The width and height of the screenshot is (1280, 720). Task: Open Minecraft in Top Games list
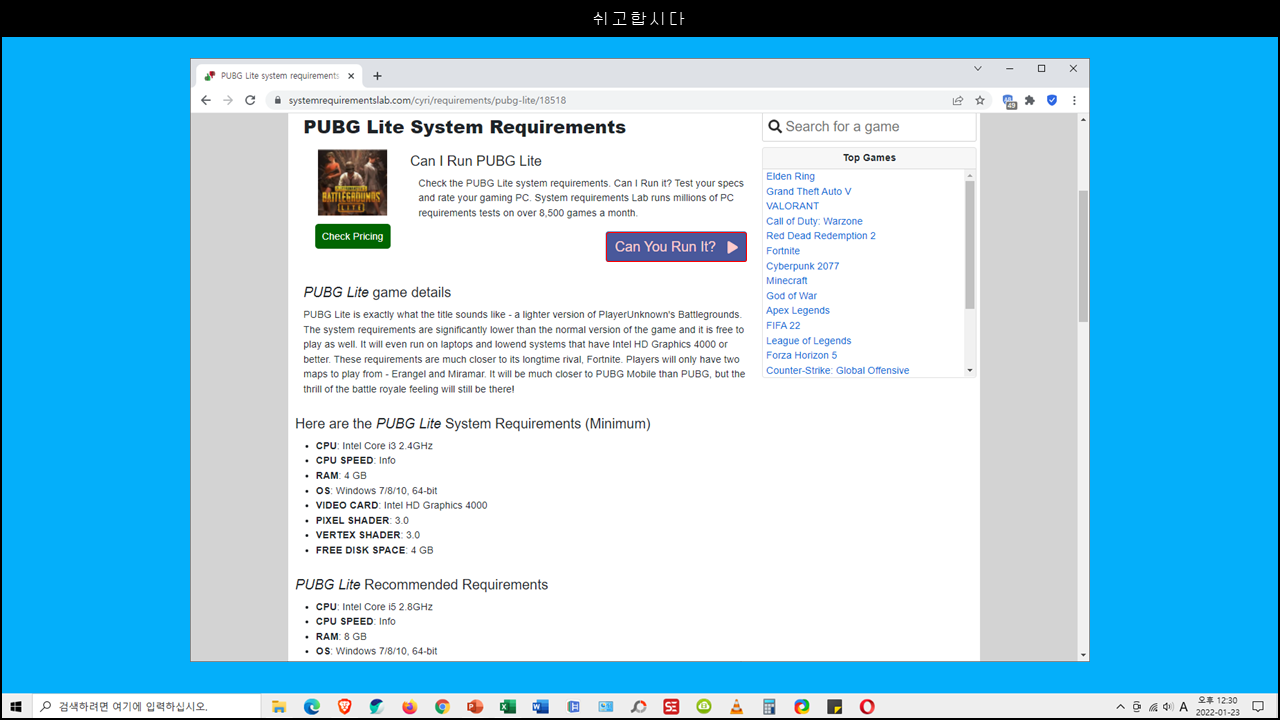pos(787,281)
